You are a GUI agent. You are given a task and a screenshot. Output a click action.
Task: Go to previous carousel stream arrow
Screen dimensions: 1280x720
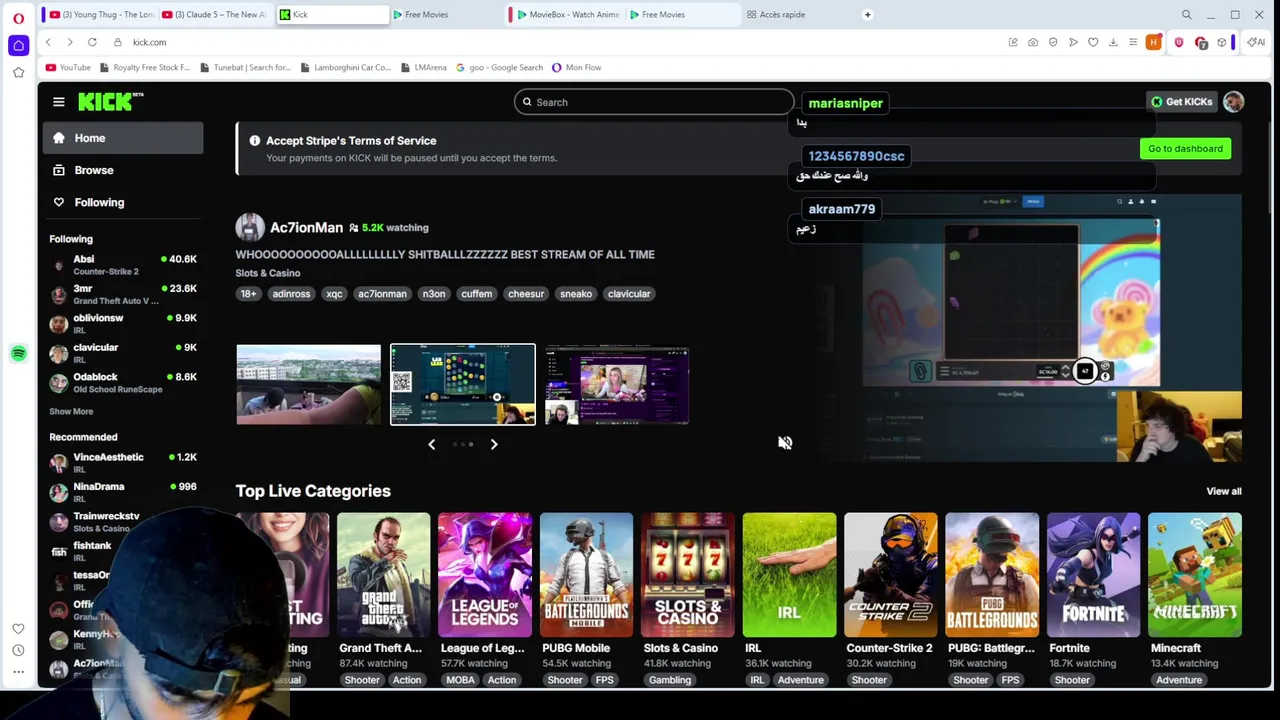click(432, 444)
